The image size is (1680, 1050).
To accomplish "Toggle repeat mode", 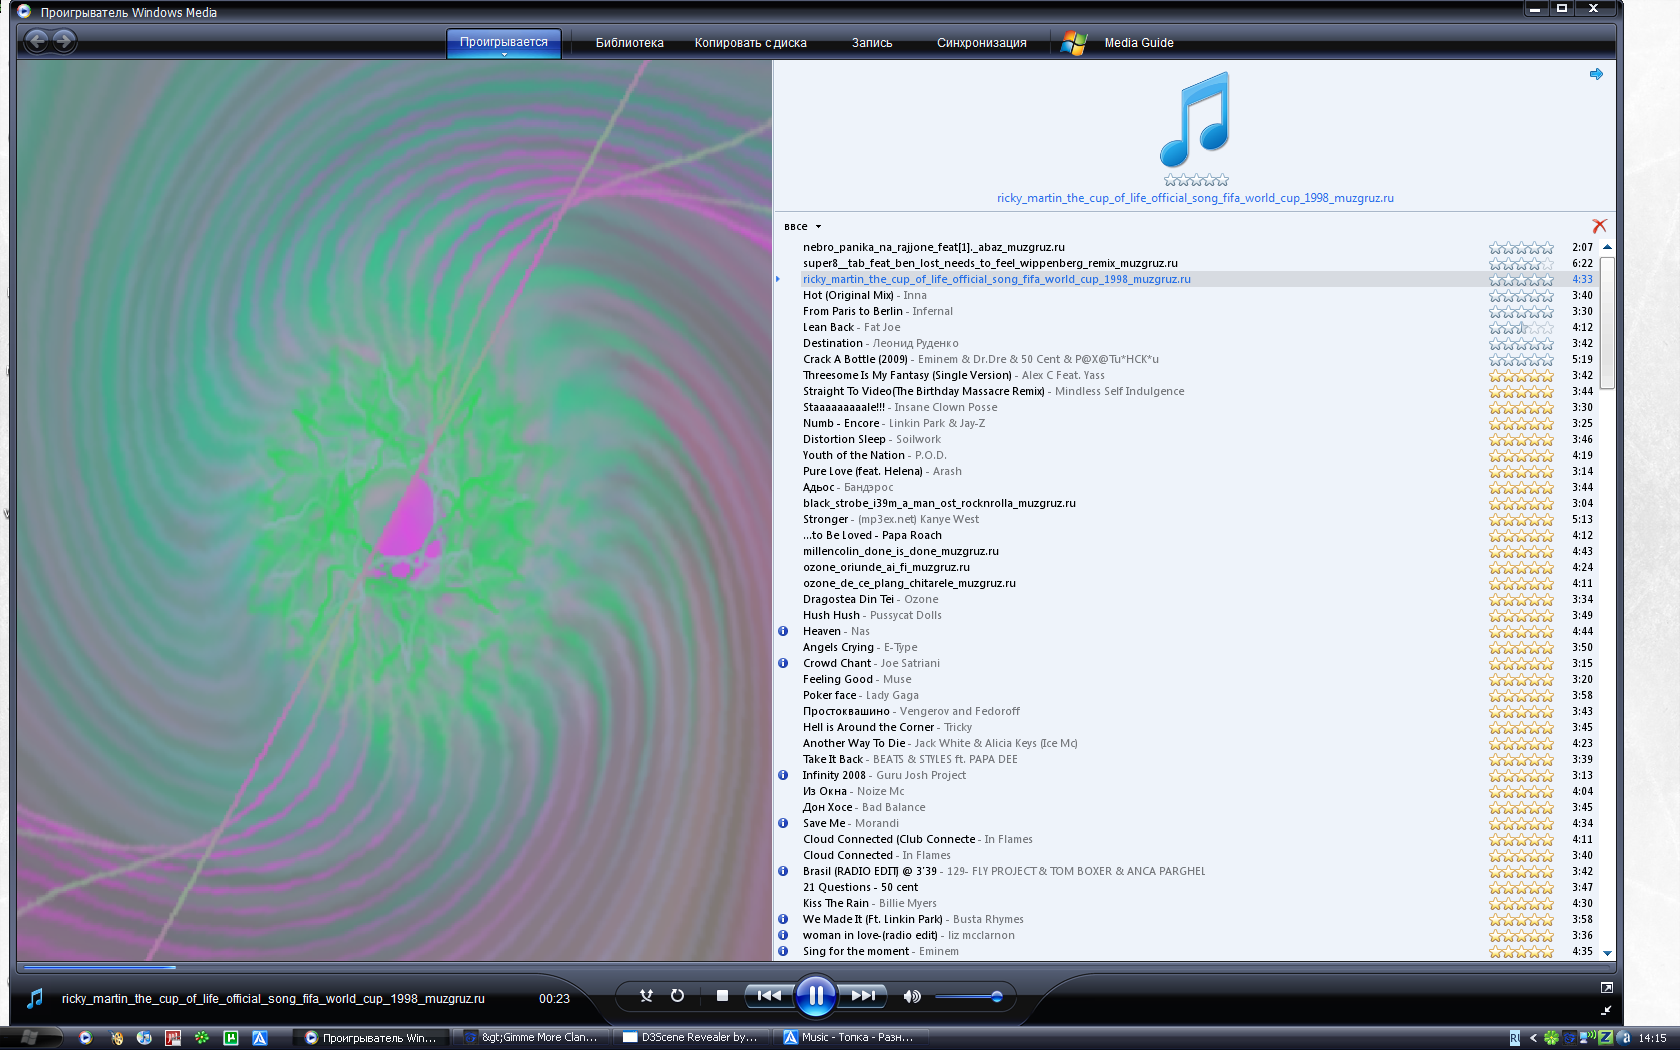I will click(677, 996).
